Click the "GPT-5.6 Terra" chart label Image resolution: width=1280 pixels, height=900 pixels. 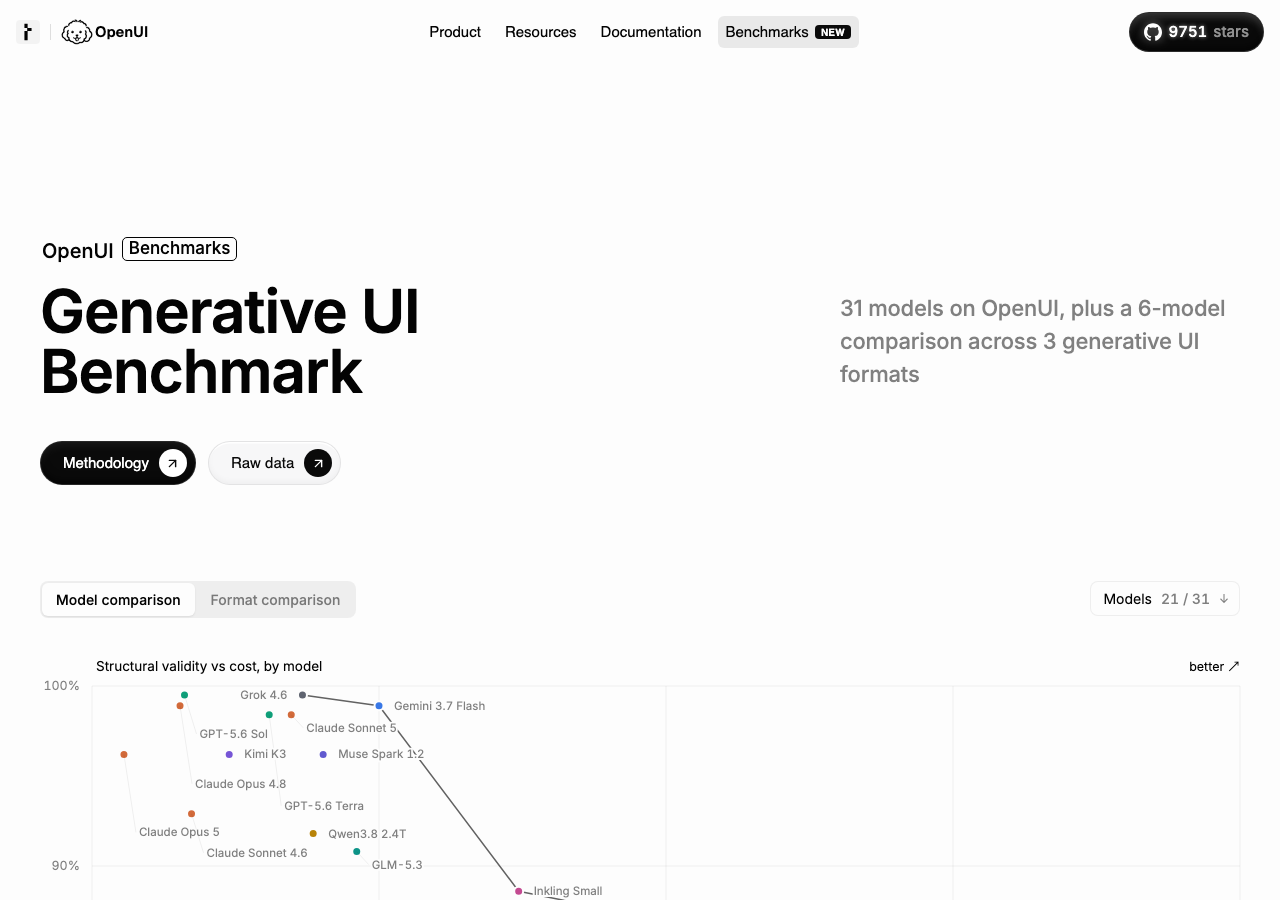point(324,806)
